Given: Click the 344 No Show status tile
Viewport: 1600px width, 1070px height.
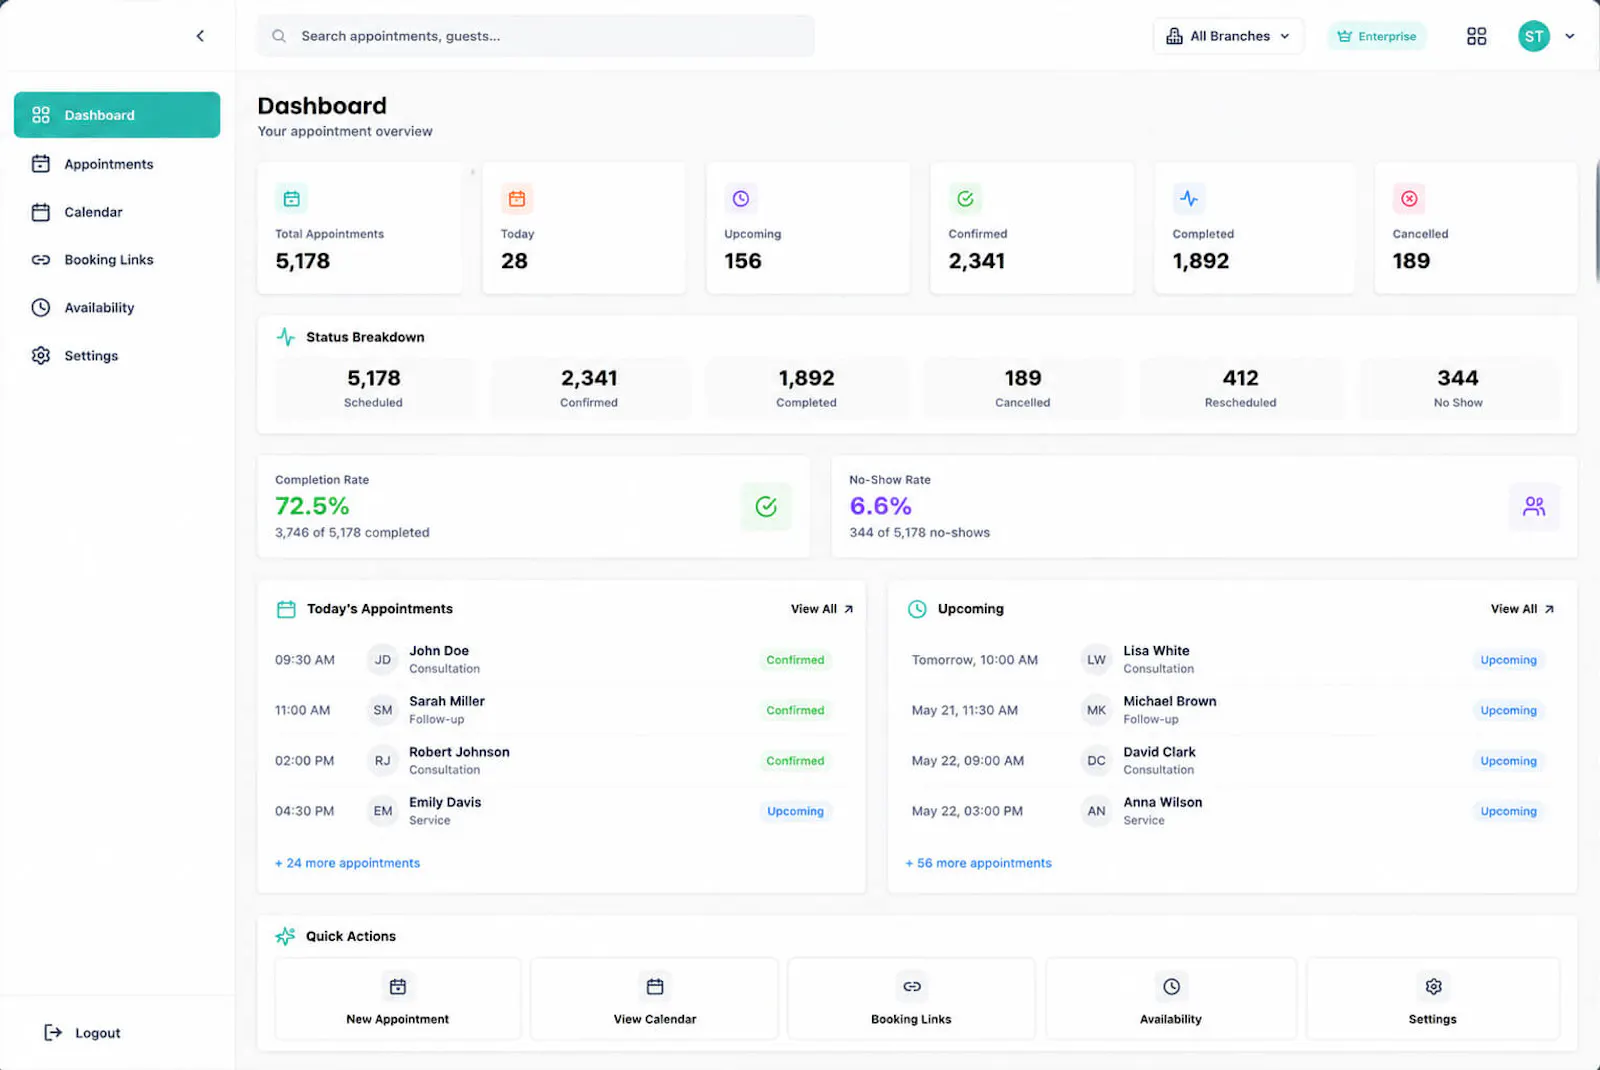Looking at the screenshot, I should coord(1458,388).
